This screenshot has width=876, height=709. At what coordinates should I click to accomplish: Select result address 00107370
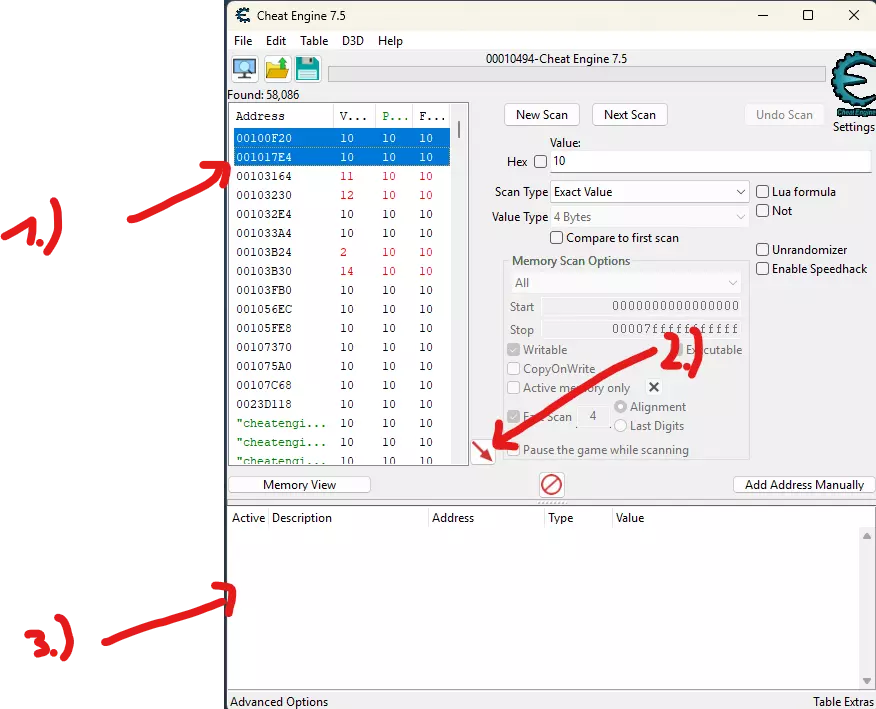point(341,347)
